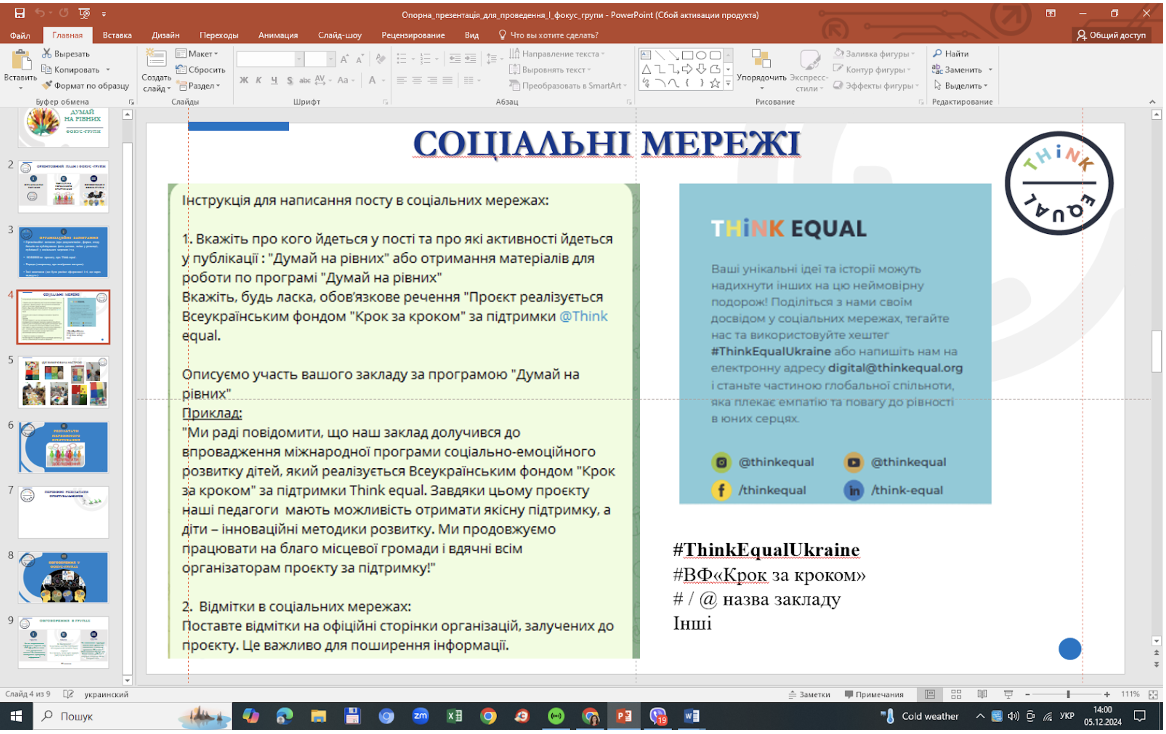Screen dimensions: 1166x734
Task: Switch to slide sorter view icon
Action: coord(956,695)
